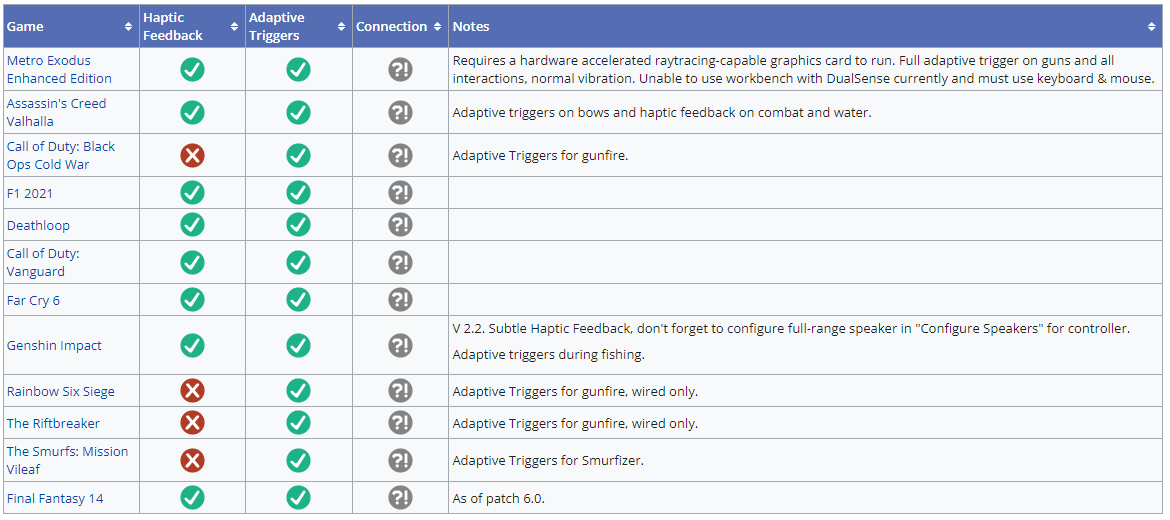Click haptic checkmark for Final Fantasy 14

pos(192,498)
